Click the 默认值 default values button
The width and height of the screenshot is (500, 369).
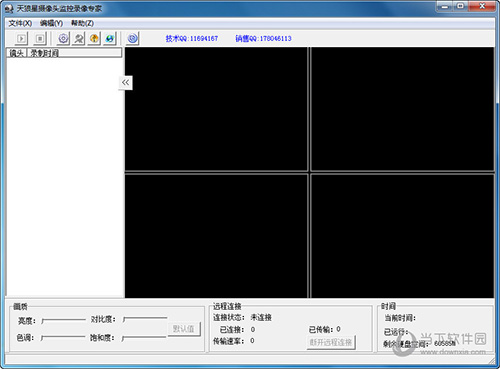(184, 329)
